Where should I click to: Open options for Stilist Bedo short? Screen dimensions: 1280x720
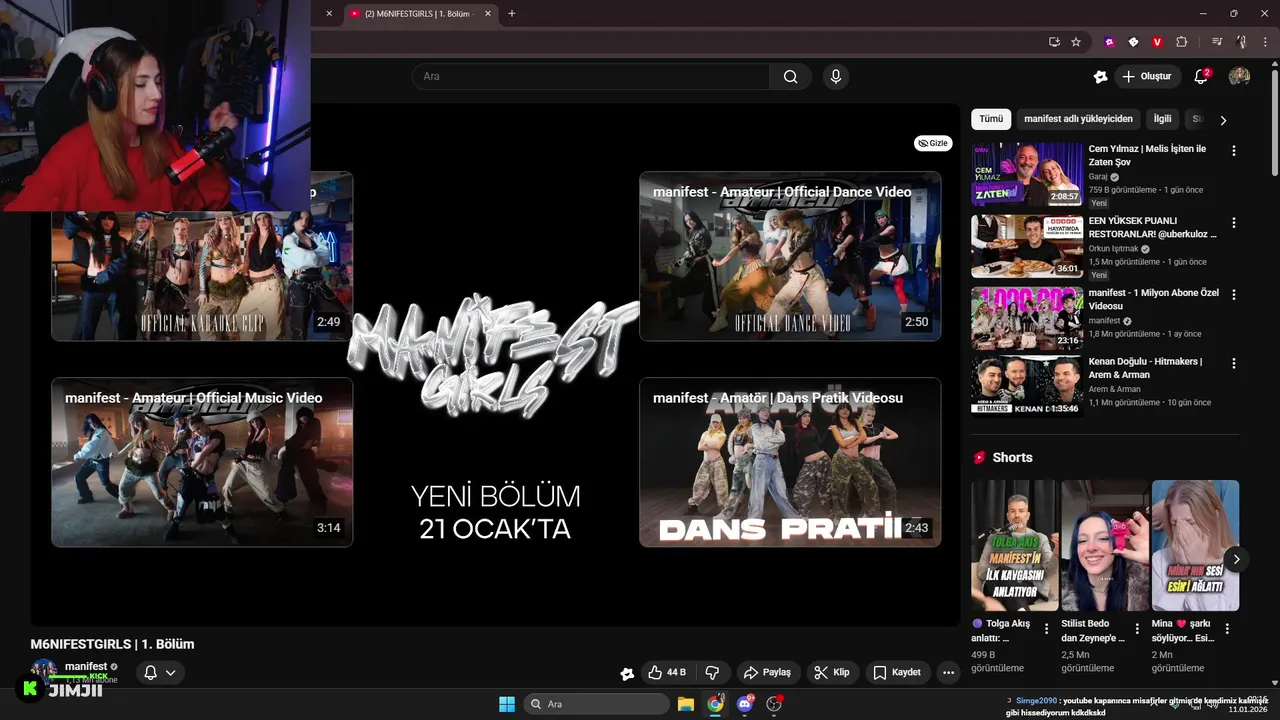[1137, 629]
